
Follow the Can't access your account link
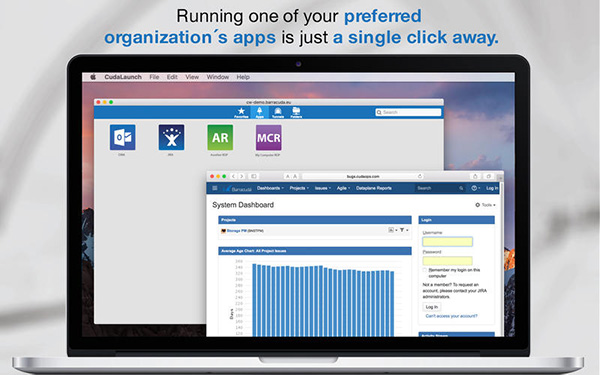[451, 316]
